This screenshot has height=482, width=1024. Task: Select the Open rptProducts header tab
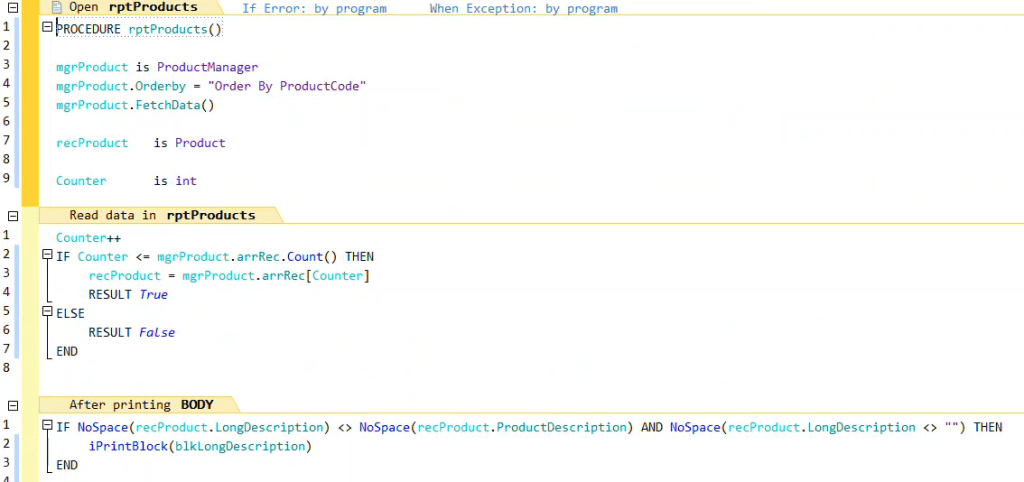click(x=132, y=7)
